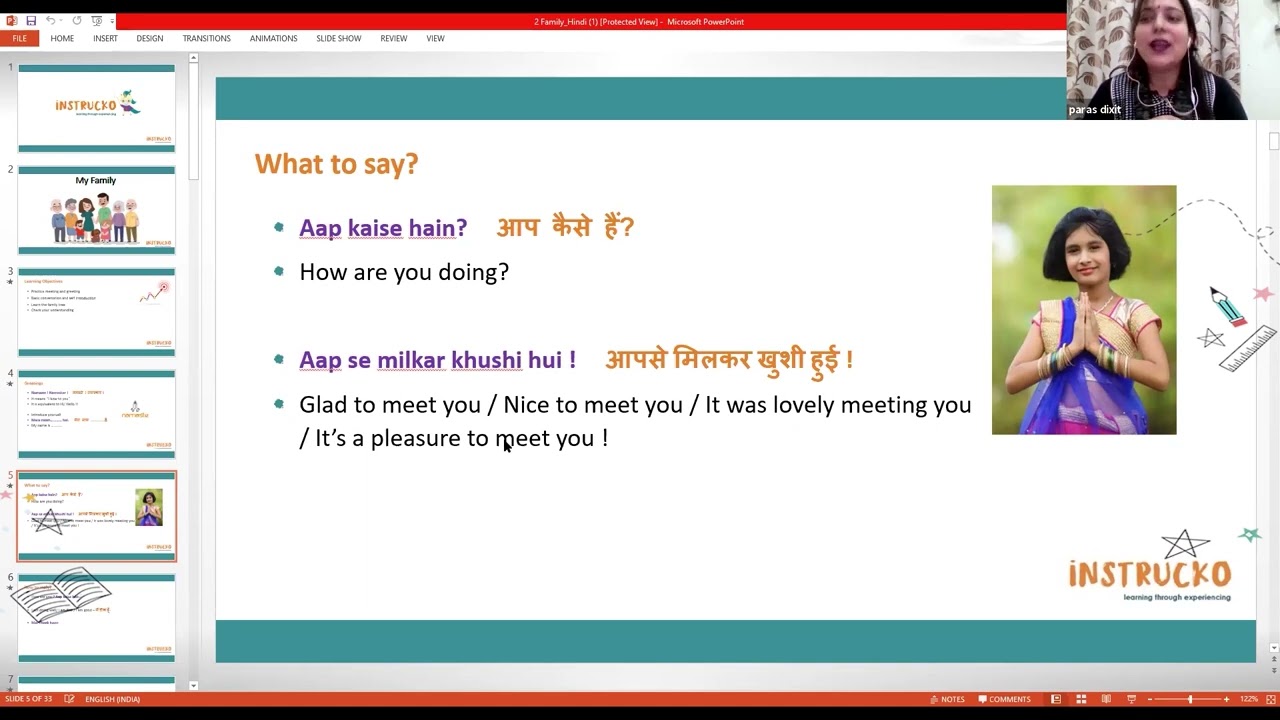
Task: Click the spell check icon in status bar
Action: point(69,699)
